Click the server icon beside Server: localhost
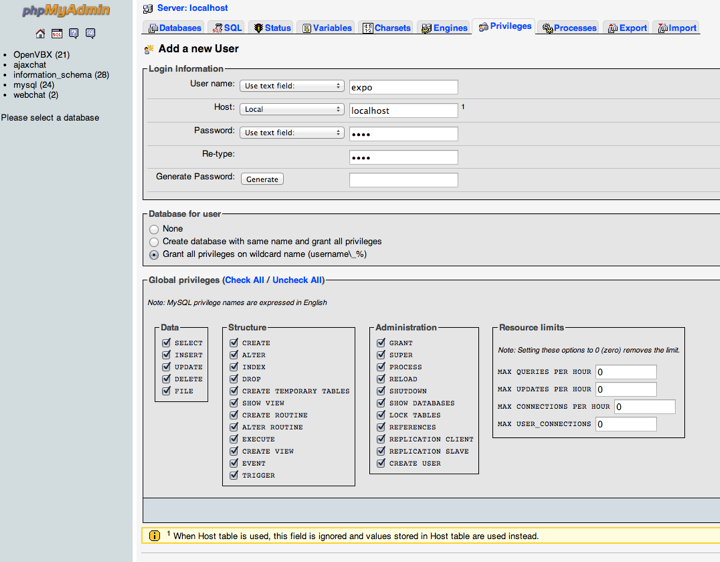 pos(148,8)
